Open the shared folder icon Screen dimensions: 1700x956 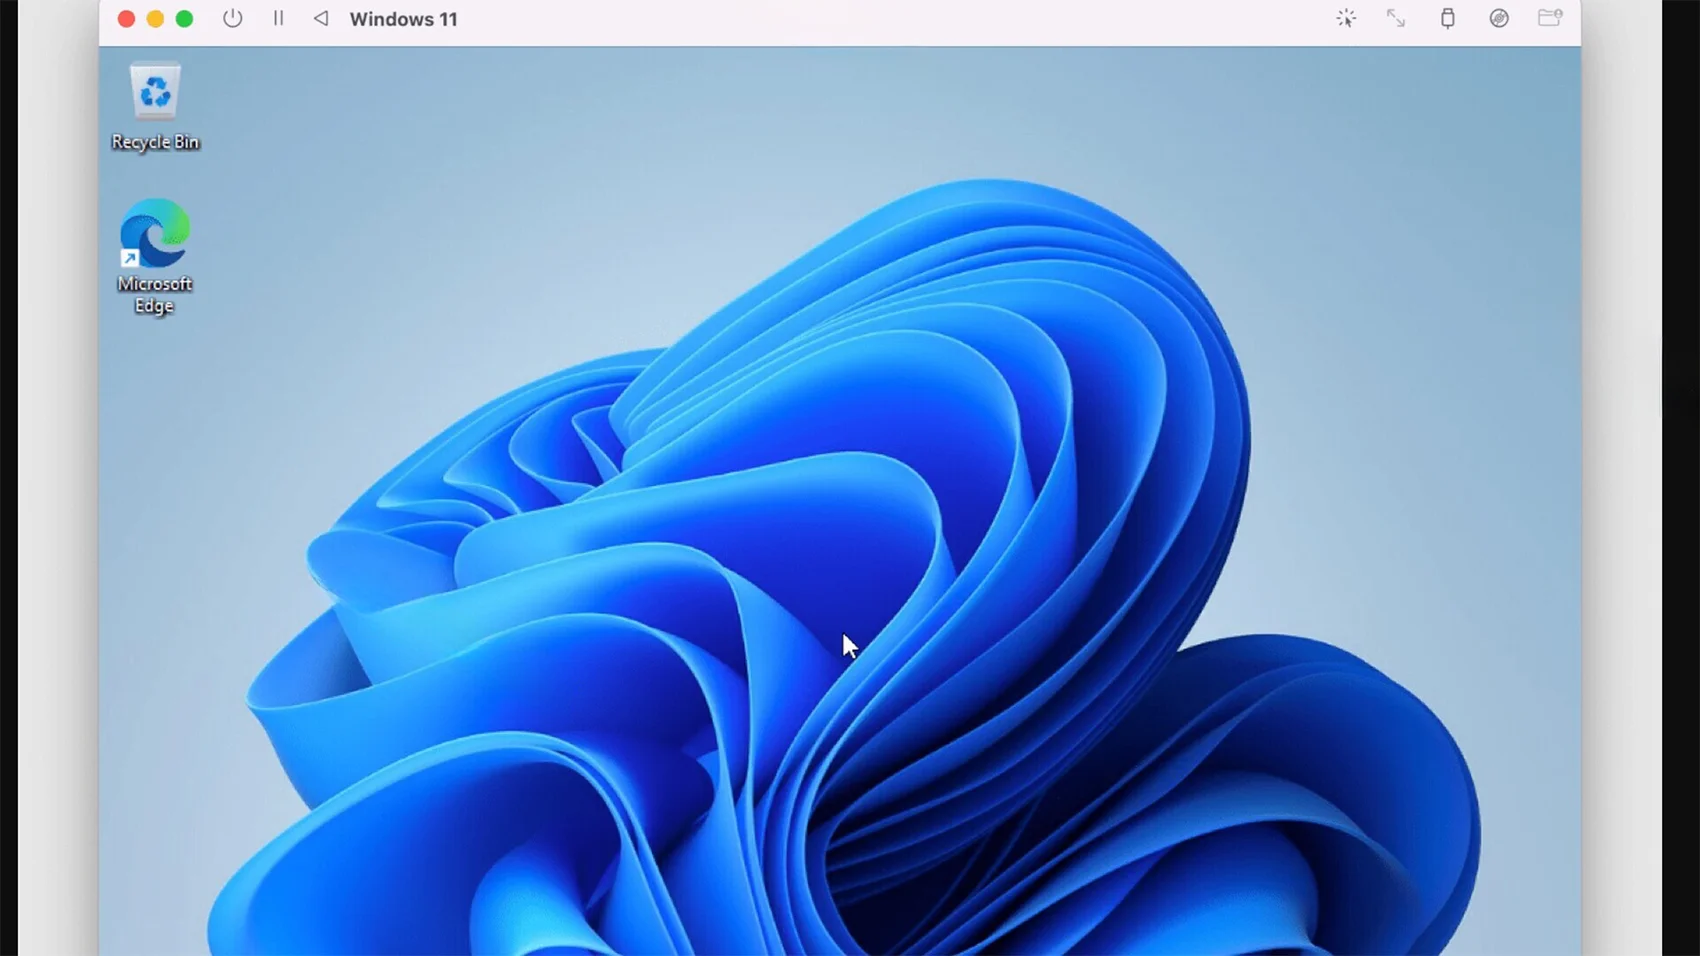pos(1550,18)
